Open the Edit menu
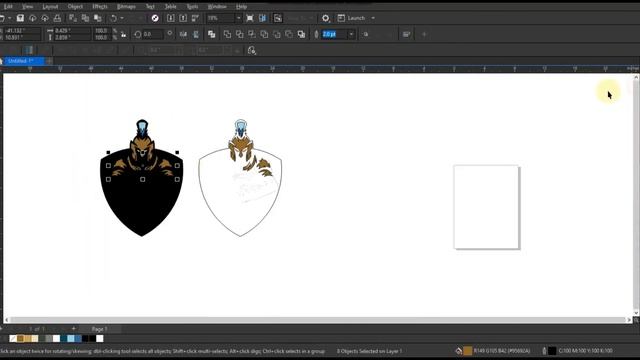 pyautogui.click(x=8, y=7)
